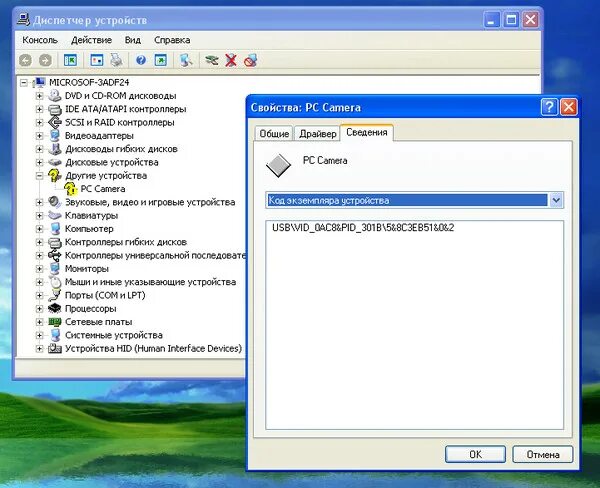Select Контроллеры гибких дисков tree item

coord(126,242)
